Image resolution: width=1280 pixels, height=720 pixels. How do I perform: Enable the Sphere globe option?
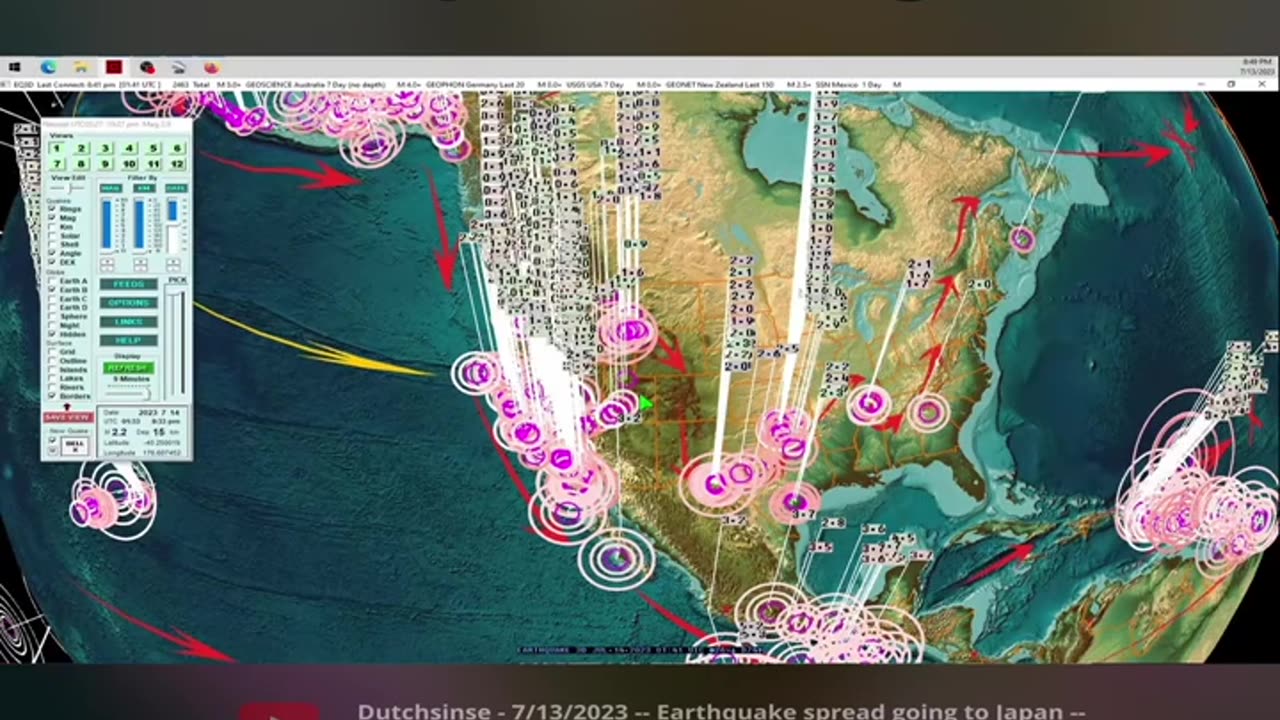tap(51, 316)
